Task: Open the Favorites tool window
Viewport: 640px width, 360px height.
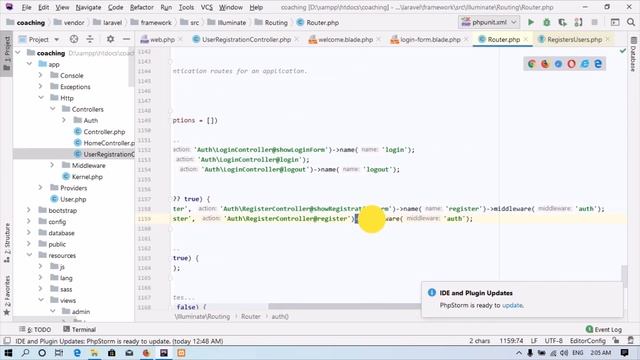Action: click(x=7, y=295)
